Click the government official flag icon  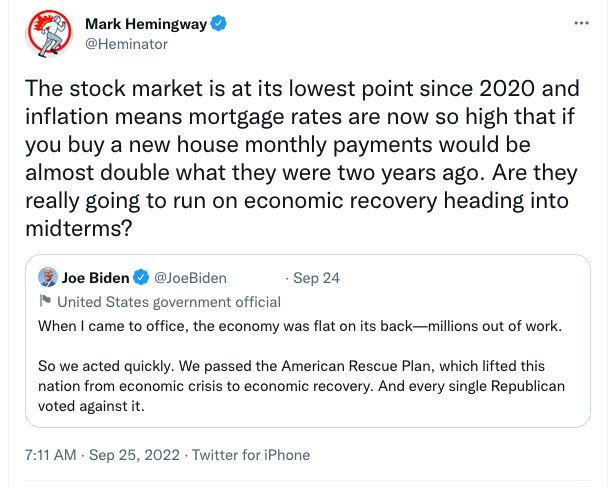coord(44,302)
